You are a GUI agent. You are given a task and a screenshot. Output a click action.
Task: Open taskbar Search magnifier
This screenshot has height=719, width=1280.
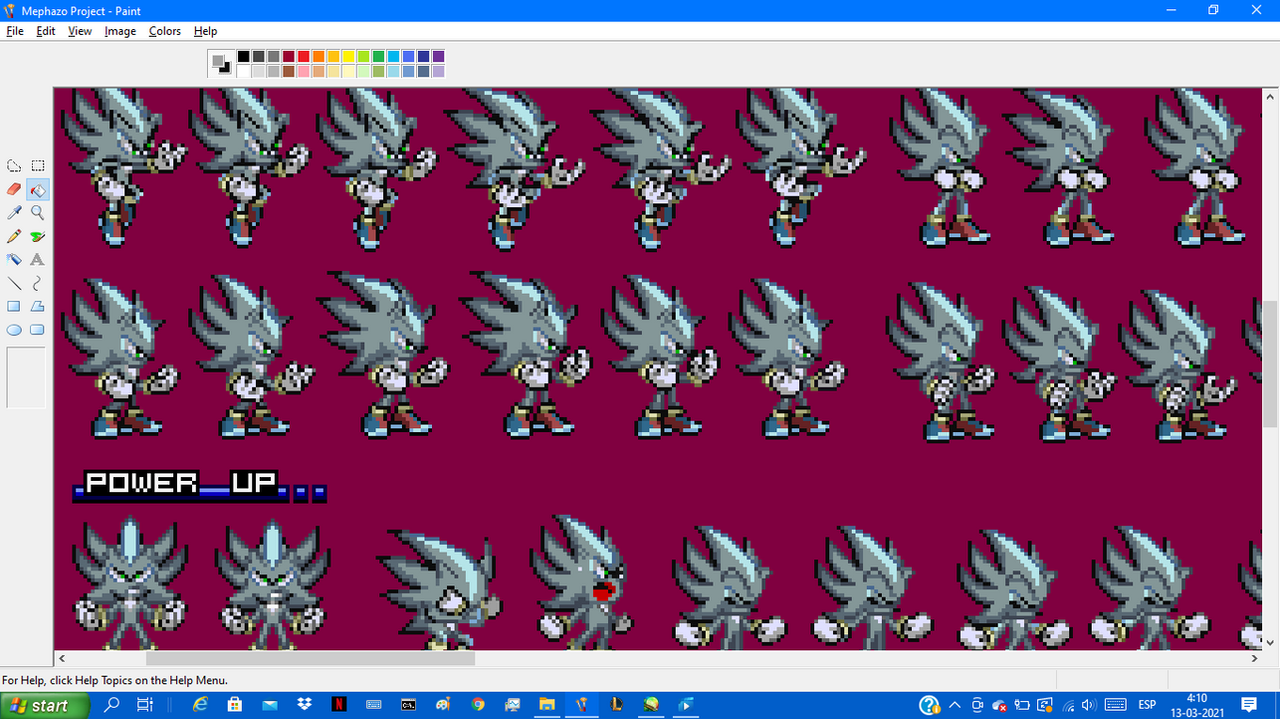tap(112, 705)
